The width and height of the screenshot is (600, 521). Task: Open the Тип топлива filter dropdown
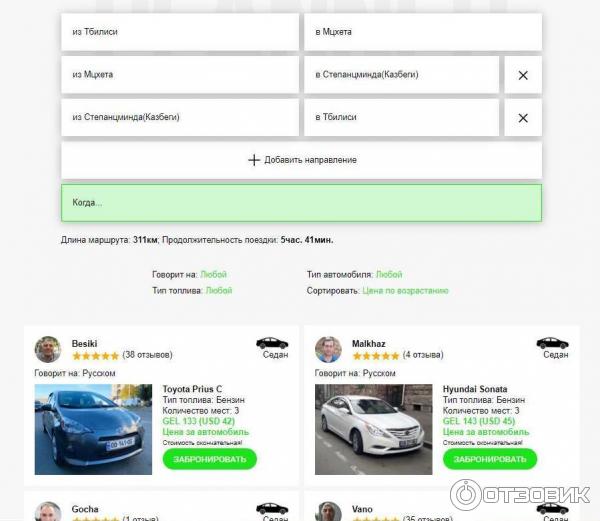coord(219,290)
